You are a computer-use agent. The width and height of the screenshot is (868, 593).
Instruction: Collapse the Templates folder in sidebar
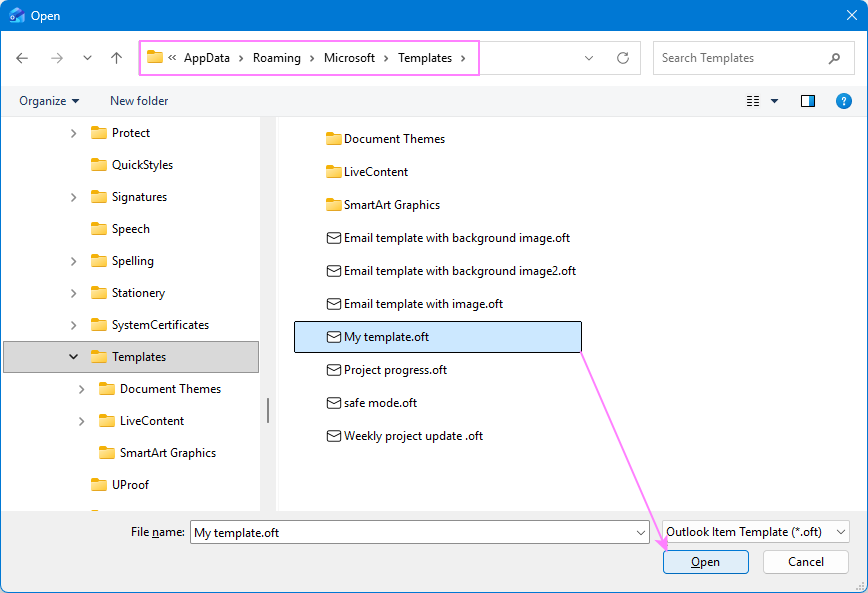tap(73, 357)
